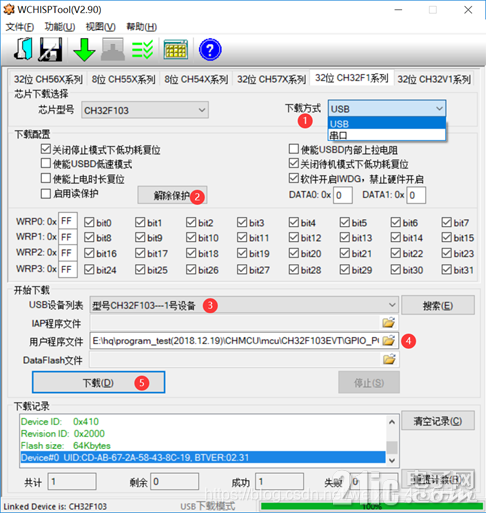Uncheck bit12 write protection checkbox
The height and width of the screenshot is (513, 486).
coord(294,237)
